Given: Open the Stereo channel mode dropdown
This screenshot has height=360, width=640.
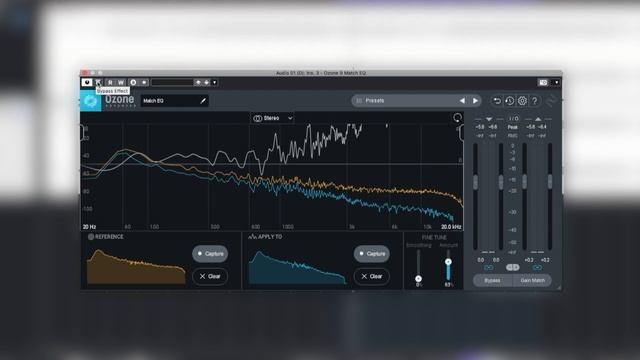Looking at the screenshot, I should pos(272,118).
